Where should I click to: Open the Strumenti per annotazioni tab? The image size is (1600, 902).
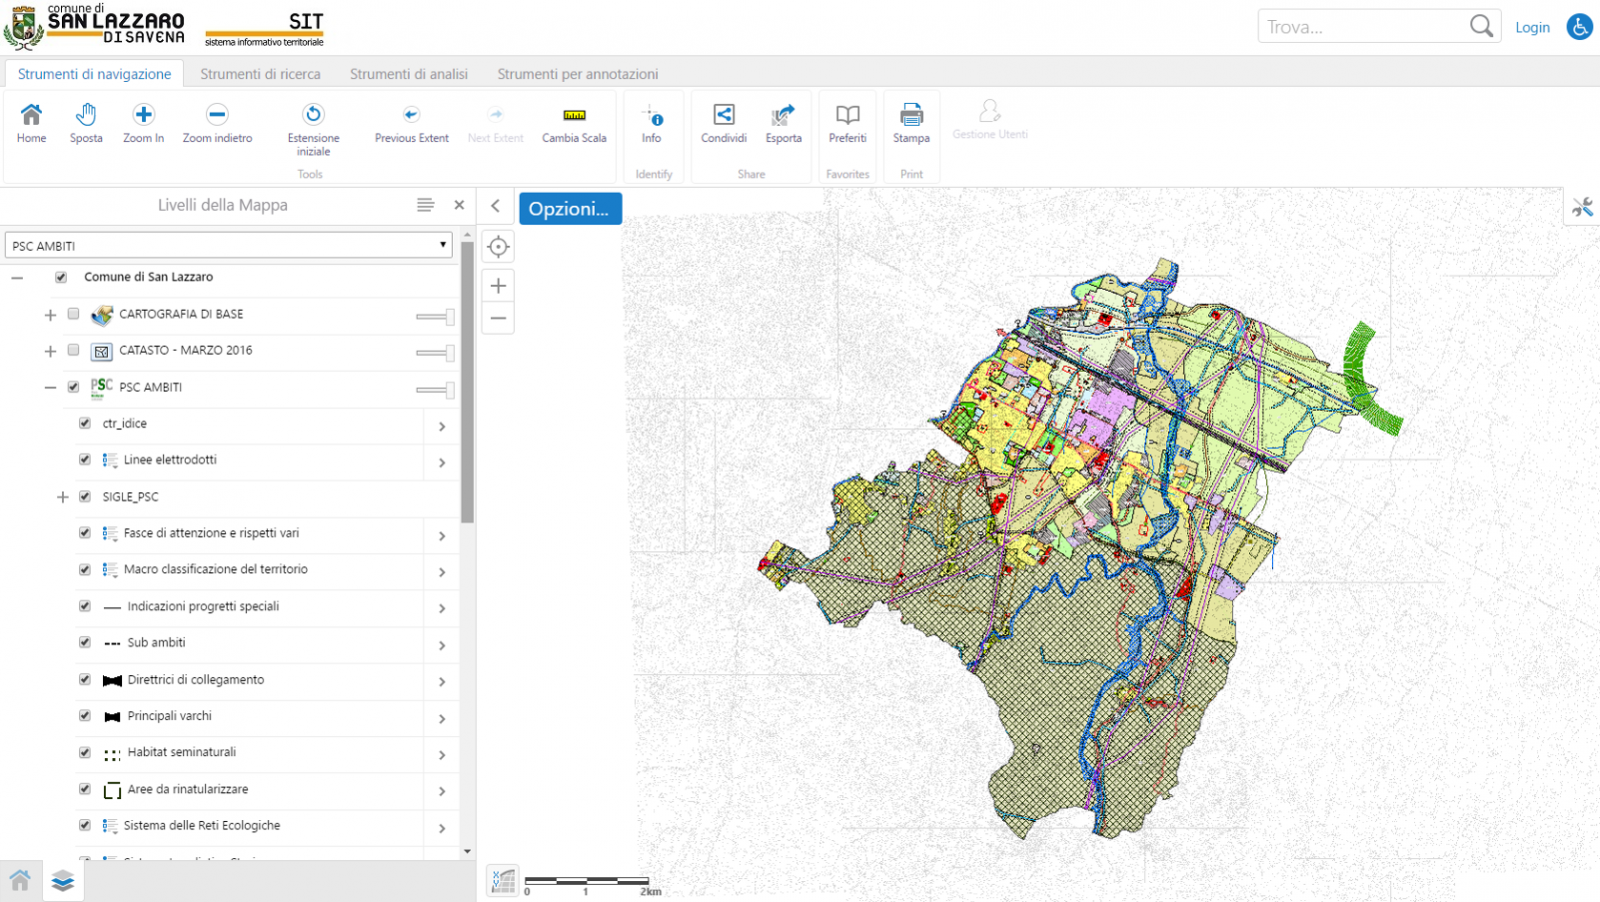tap(577, 74)
